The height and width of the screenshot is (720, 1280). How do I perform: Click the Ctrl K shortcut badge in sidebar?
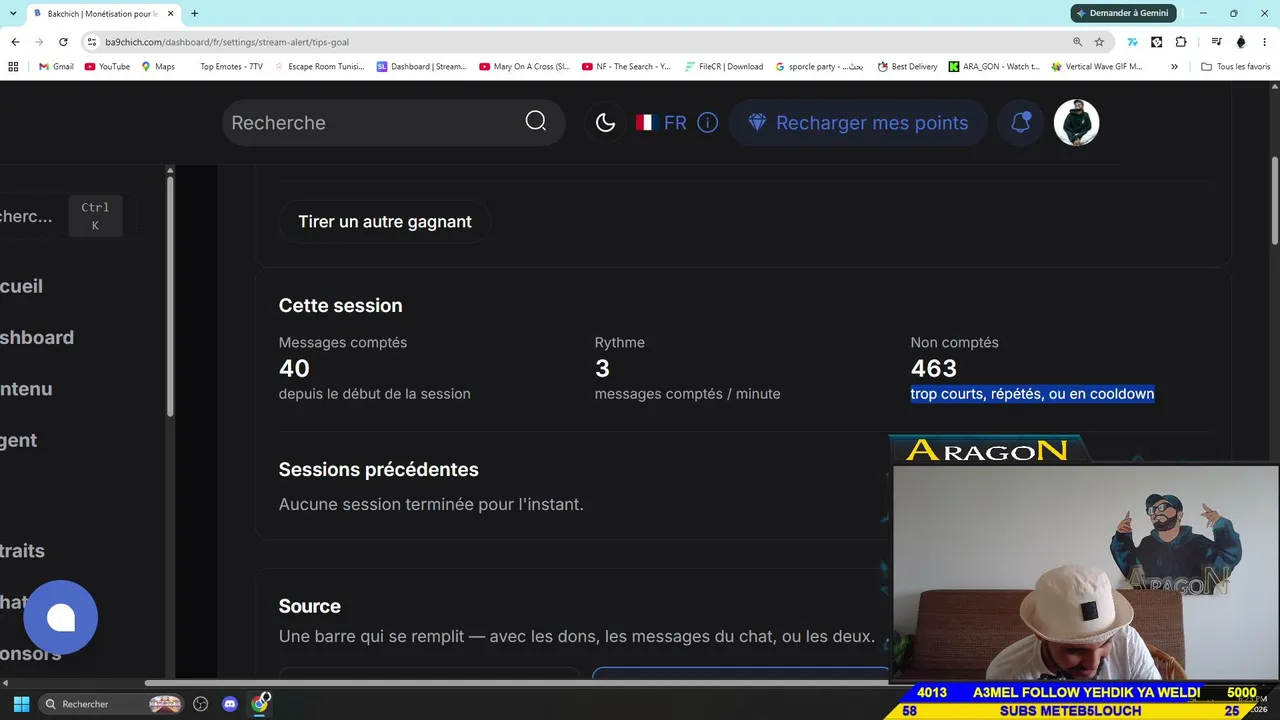tap(95, 216)
